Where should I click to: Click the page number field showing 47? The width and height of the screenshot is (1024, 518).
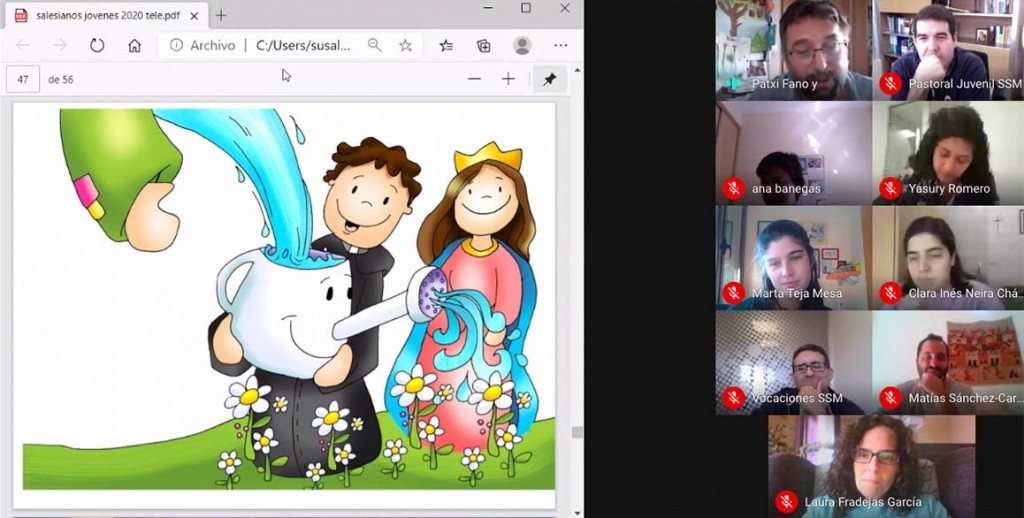[23, 79]
